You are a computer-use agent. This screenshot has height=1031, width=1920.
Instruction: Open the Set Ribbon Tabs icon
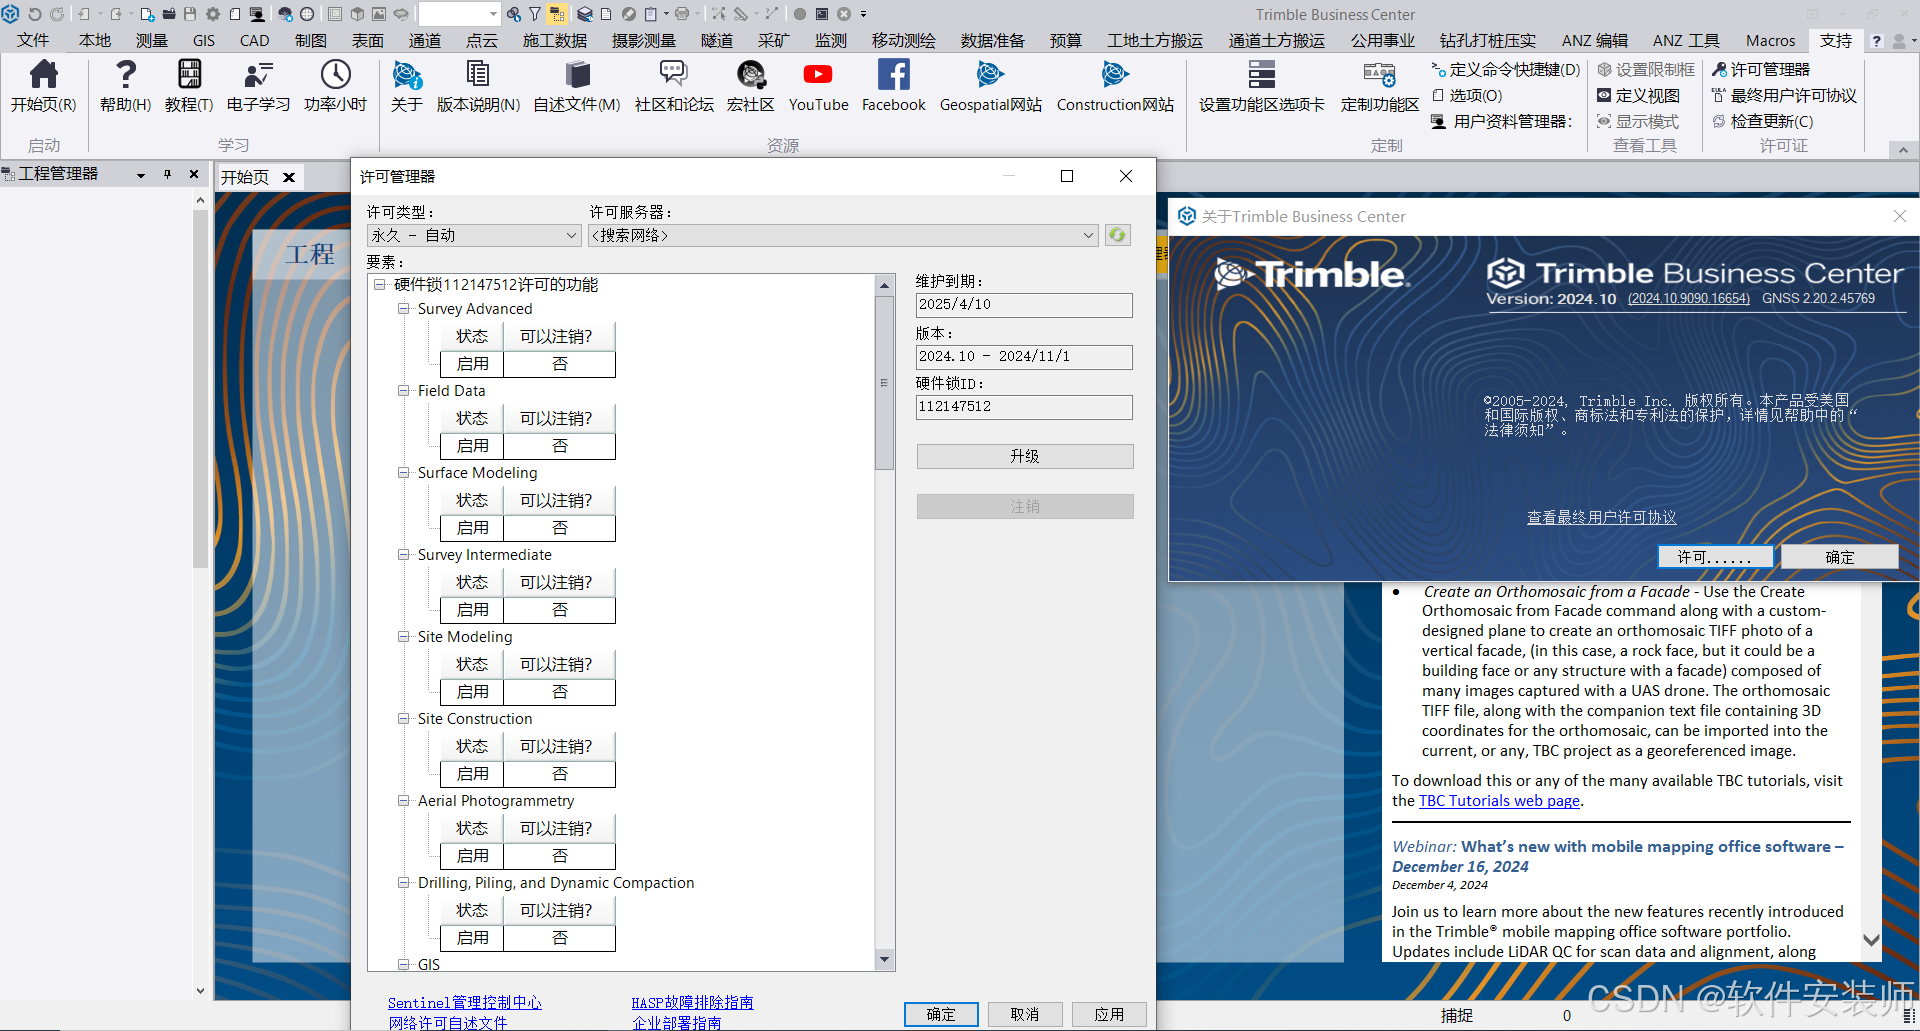1262,75
